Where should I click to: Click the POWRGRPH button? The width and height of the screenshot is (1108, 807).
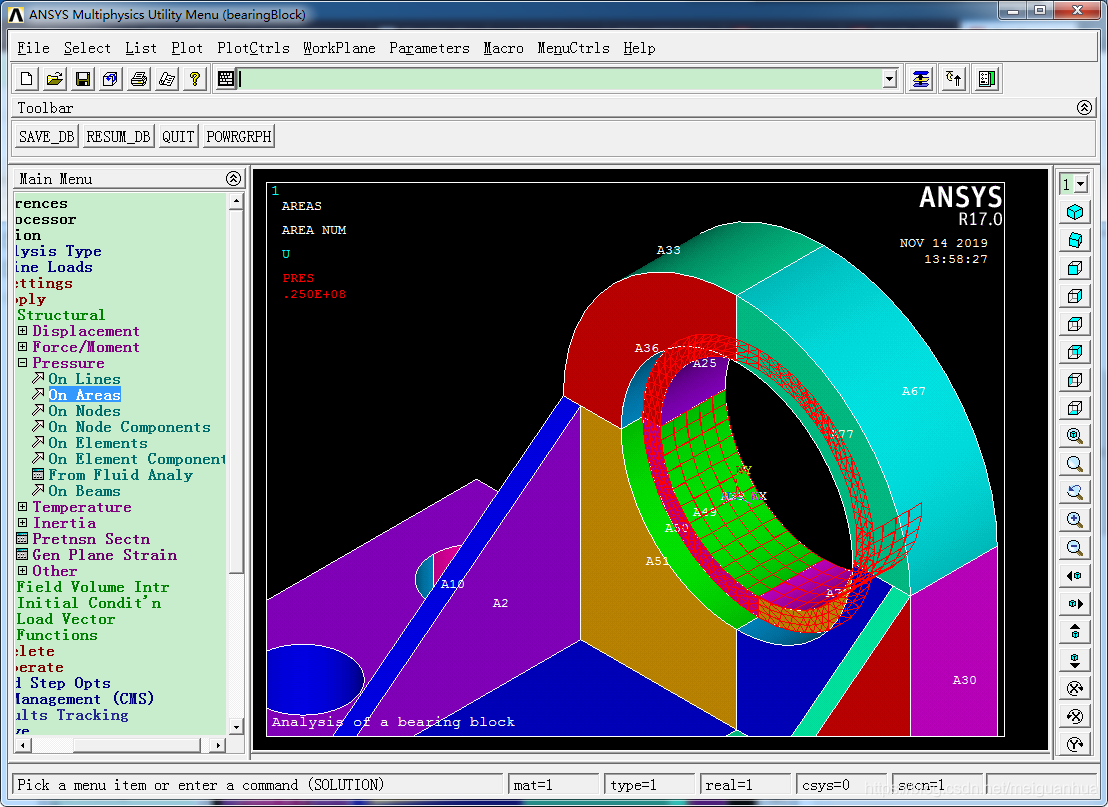239,136
